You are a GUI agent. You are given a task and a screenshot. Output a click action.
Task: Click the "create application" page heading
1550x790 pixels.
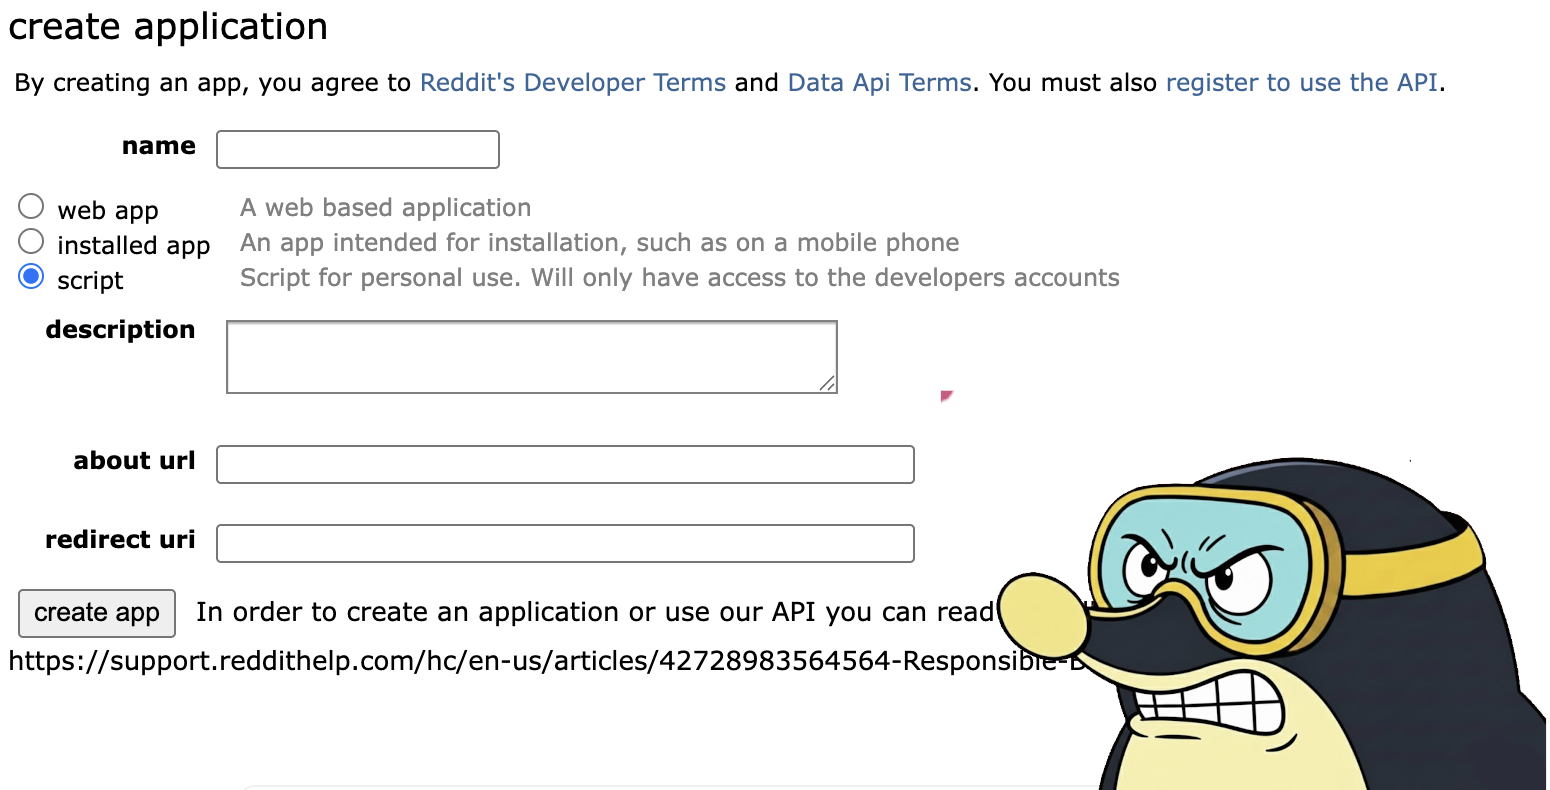[x=167, y=26]
